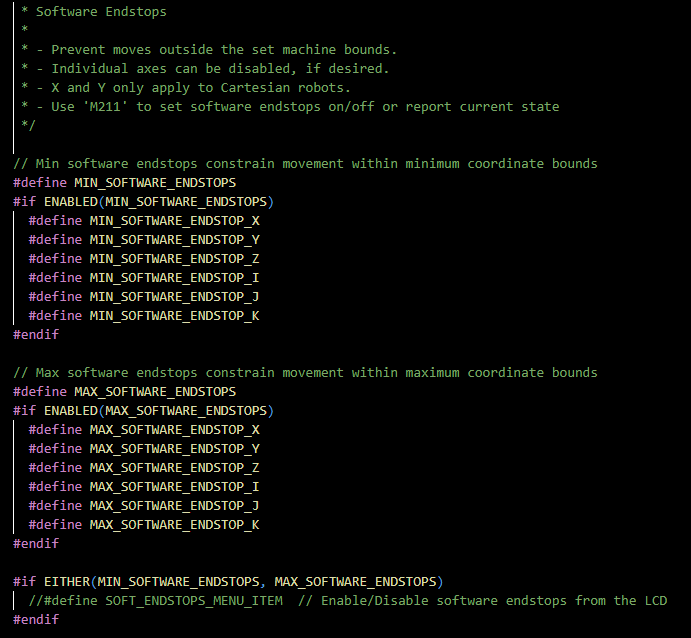The height and width of the screenshot is (638, 691).
Task: Click the 'Software Endstops' comment heading
Action: pyautogui.click(x=101, y=12)
